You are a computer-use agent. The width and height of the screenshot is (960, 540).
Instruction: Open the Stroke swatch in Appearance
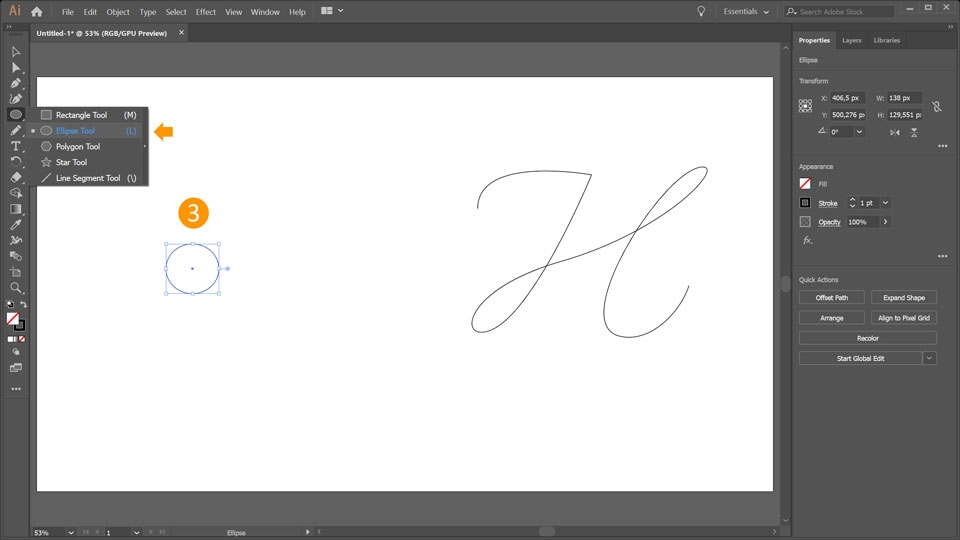point(805,203)
